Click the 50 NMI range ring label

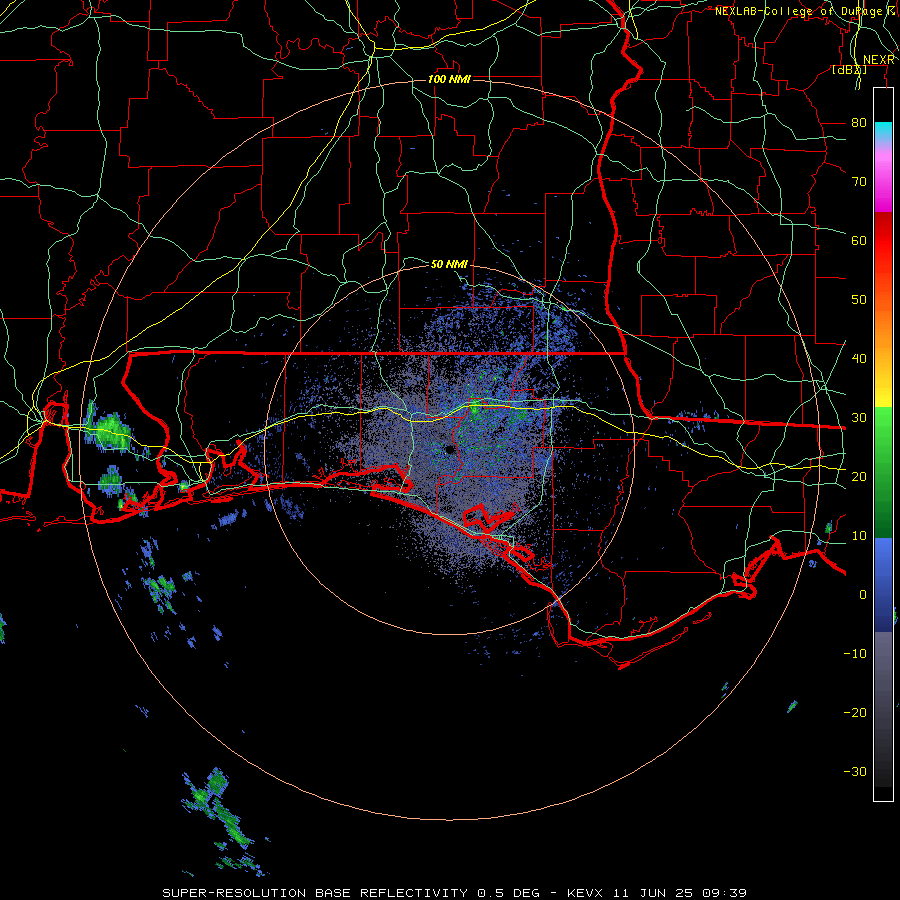pos(449,264)
